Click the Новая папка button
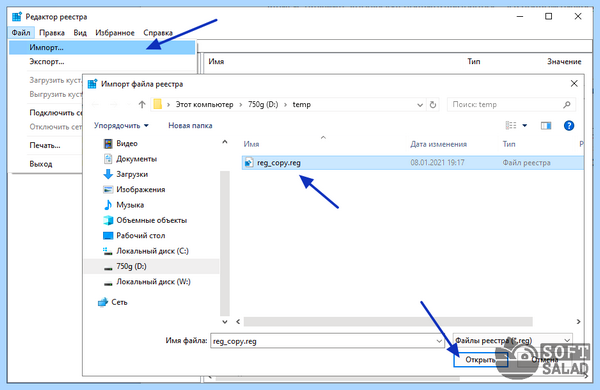600x390 pixels. (190, 126)
